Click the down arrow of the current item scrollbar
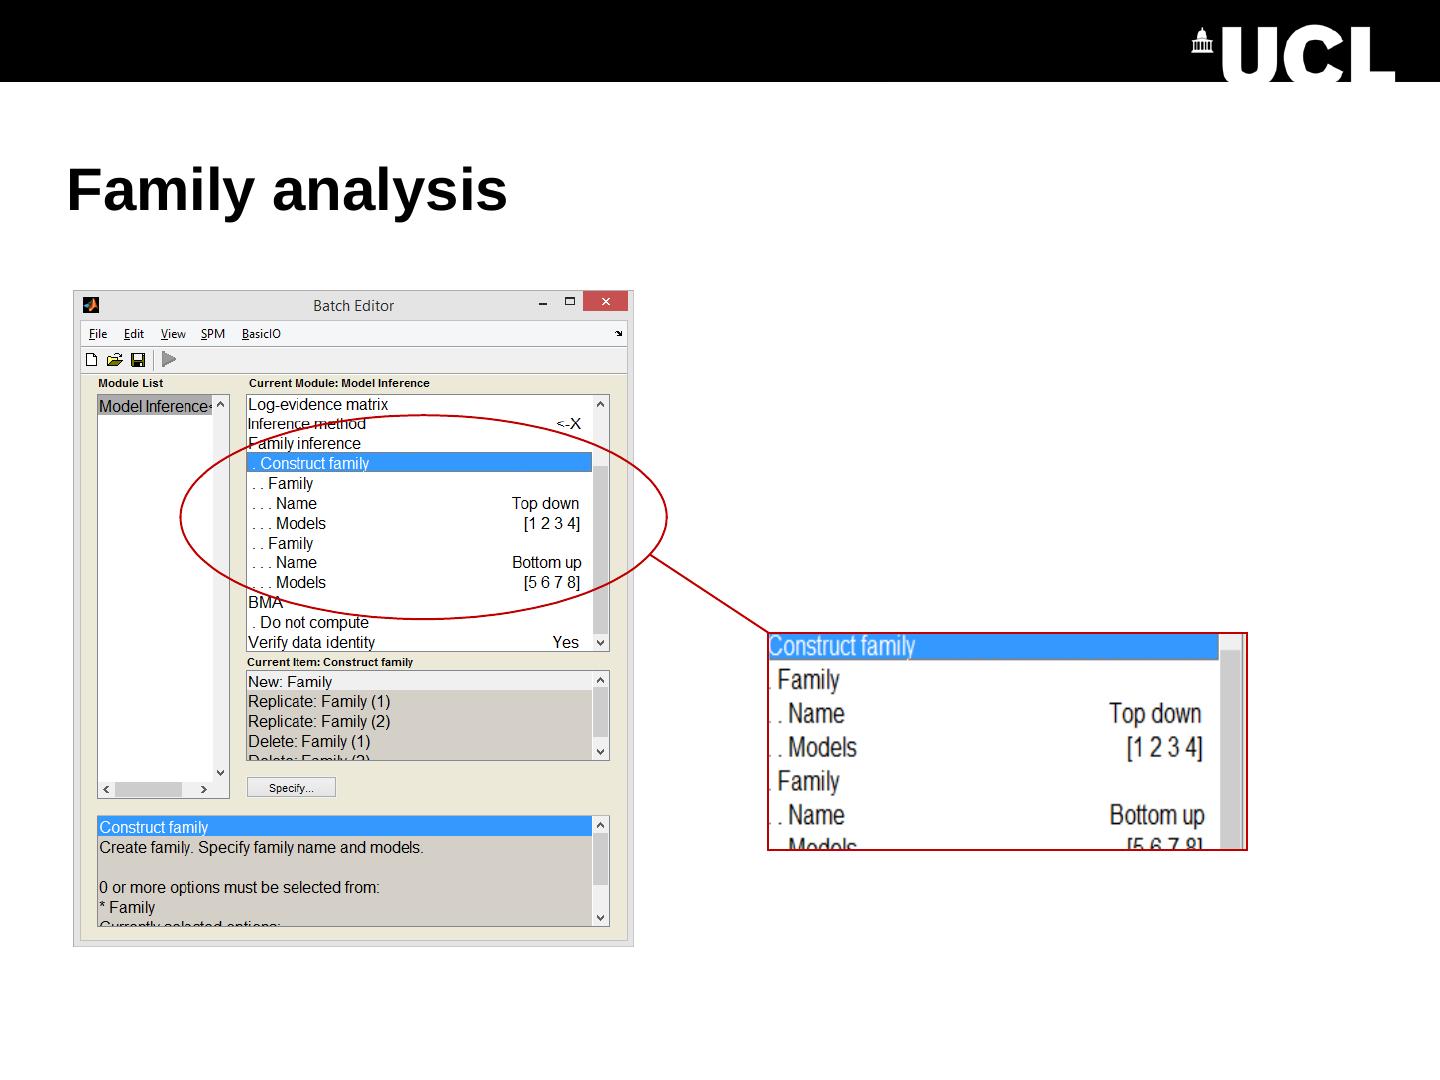 601,751
